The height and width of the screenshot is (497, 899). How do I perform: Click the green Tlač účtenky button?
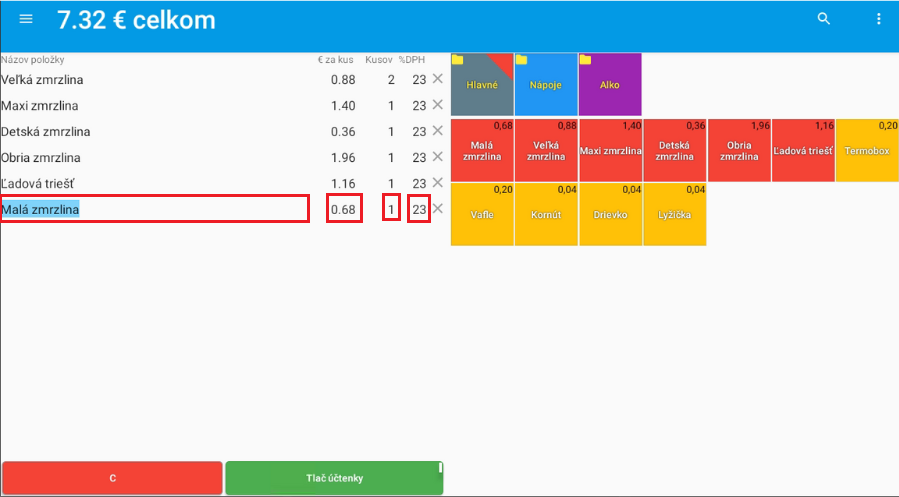click(334, 478)
